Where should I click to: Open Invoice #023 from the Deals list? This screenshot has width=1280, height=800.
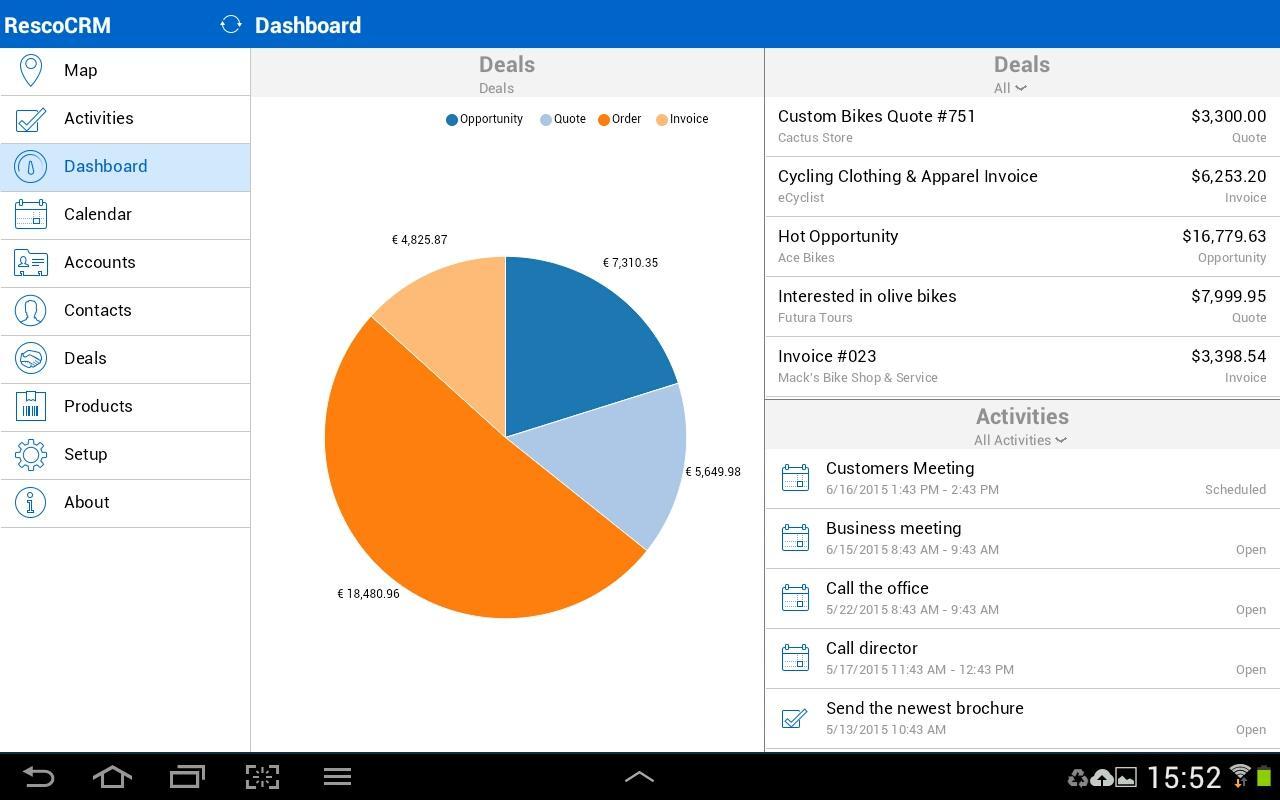coord(1020,366)
